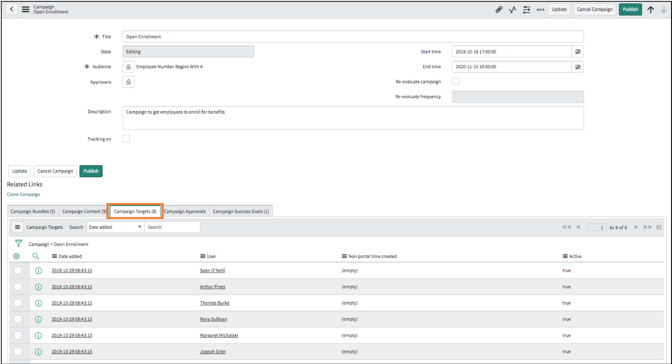Screen dimensions: 672x364
Task: Open user record Margaret Michalski
Action: point(219,336)
